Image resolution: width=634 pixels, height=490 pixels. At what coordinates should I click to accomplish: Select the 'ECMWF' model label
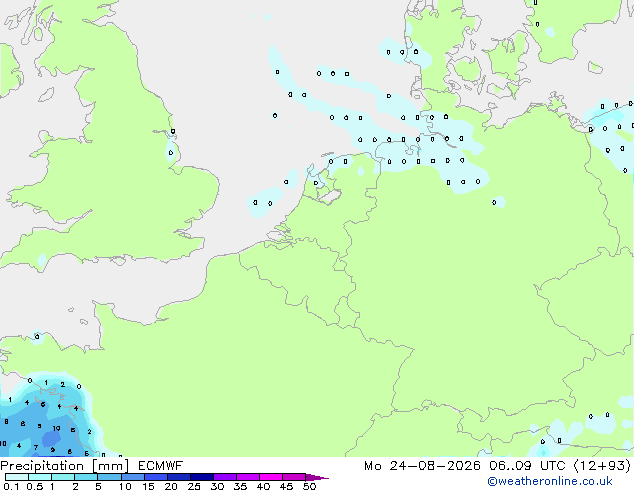160,466
